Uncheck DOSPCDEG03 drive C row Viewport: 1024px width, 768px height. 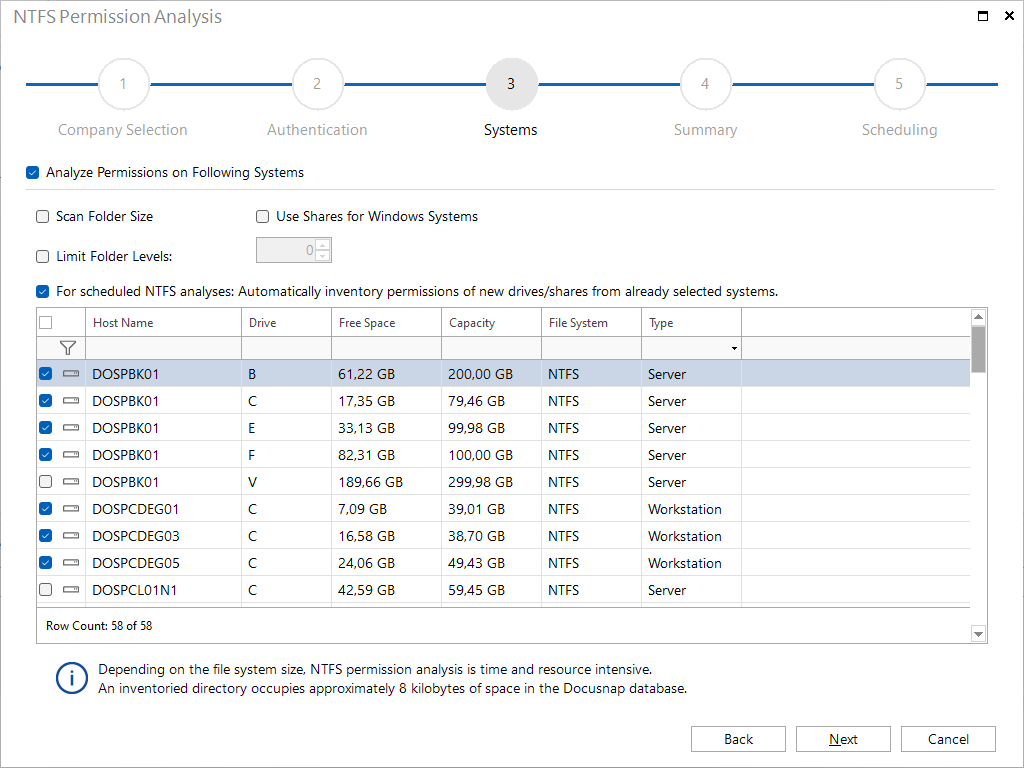[46, 536]
